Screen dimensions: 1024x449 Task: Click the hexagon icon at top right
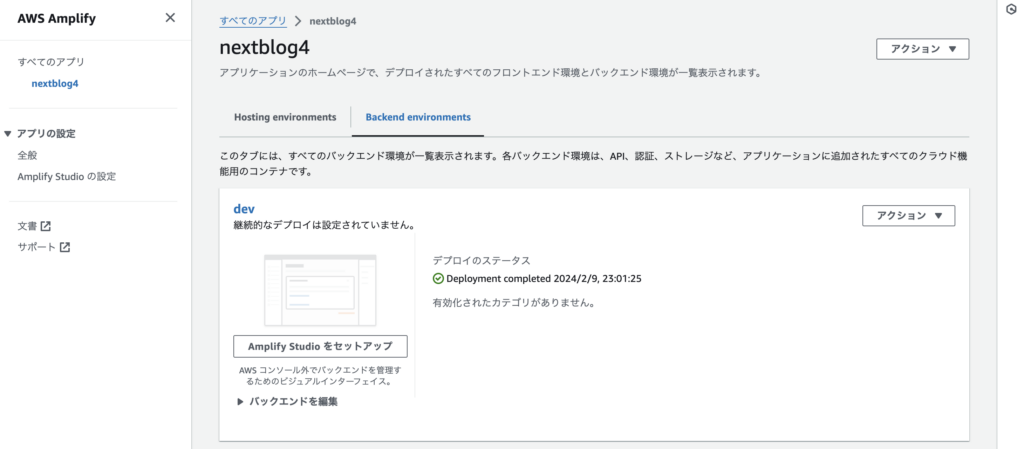click(x=1013, y=10)
